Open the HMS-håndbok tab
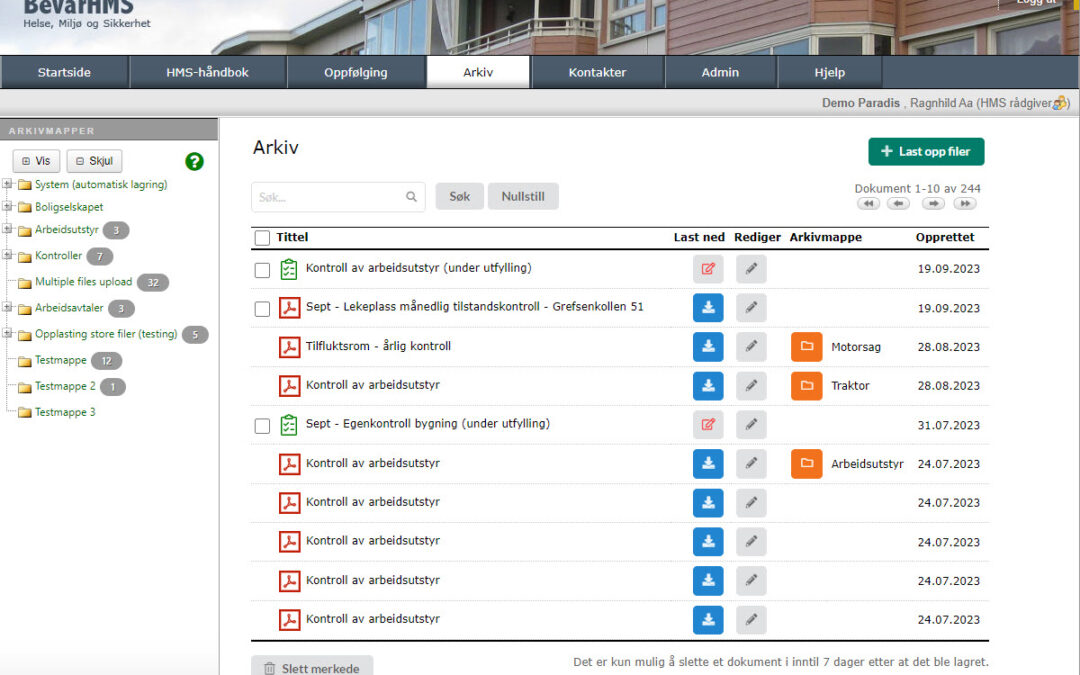Screen dimensions: 1080x675 (207, 73)
